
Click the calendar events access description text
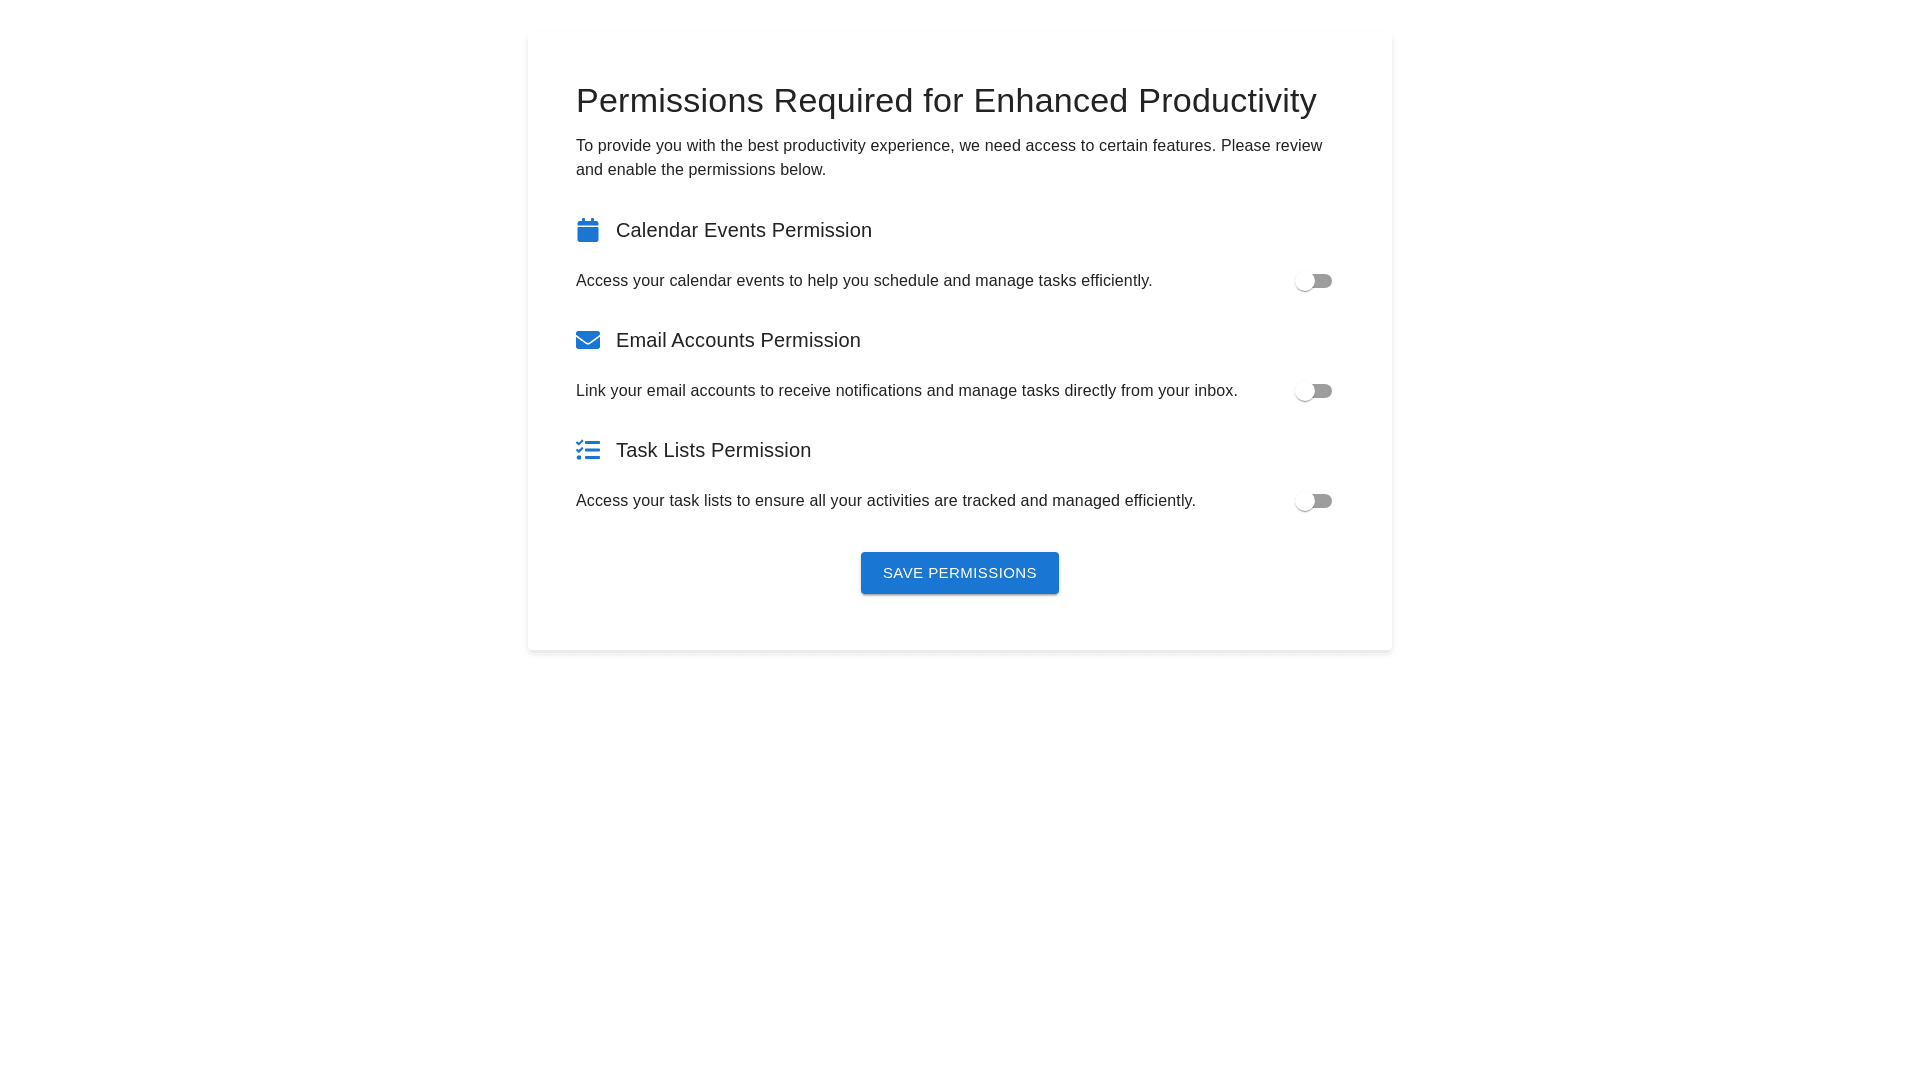tap(863, 281)
